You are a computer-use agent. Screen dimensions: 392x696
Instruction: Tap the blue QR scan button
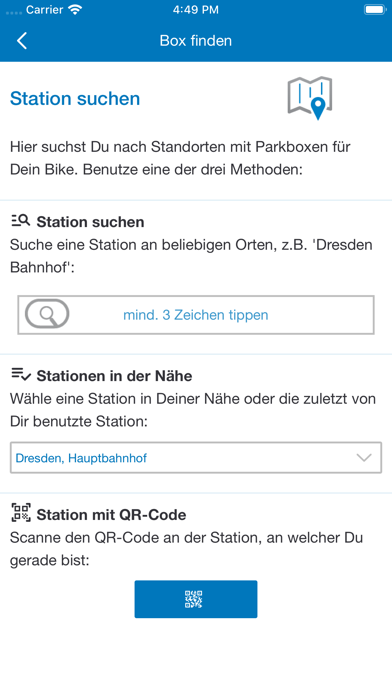[x=196, y=599]
